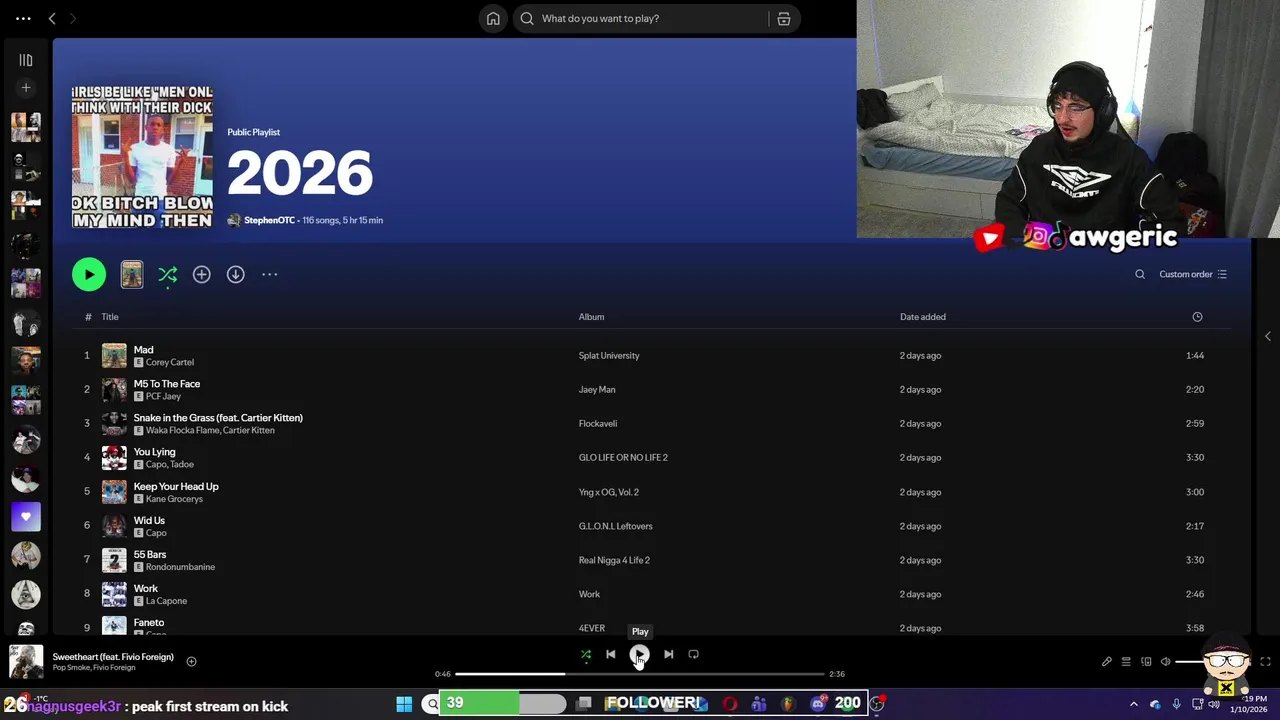This screenshot has width=1280, height=720.
Task: Click the 2026 playlist cover image
Action: [x=142, y=157]
